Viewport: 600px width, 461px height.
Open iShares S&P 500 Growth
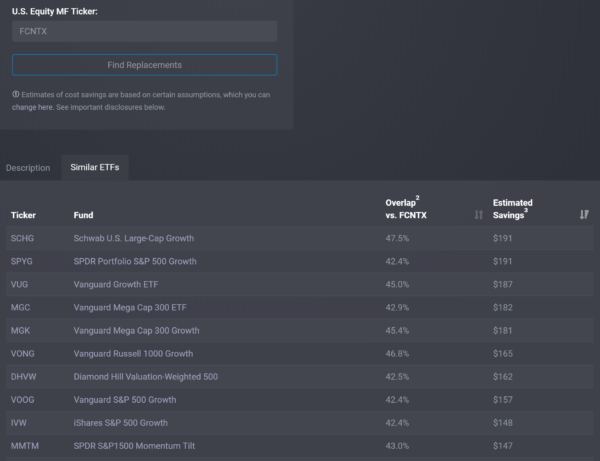[121, 423]
